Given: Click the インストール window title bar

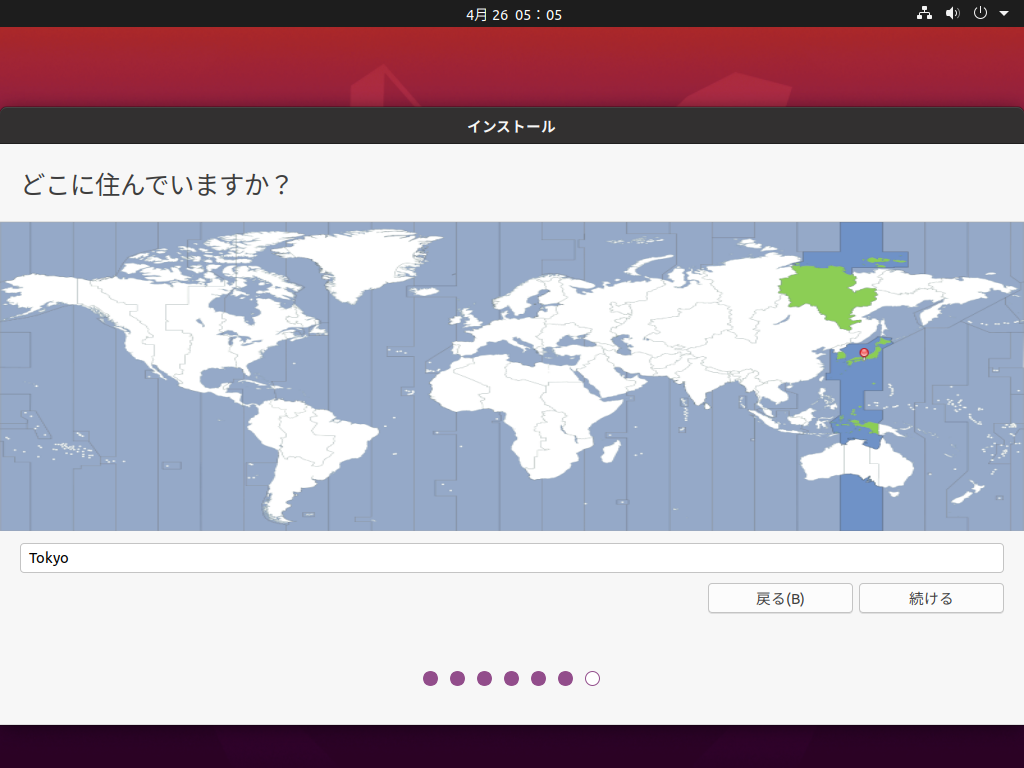Looking at the screenshot, I should point(511,126).
